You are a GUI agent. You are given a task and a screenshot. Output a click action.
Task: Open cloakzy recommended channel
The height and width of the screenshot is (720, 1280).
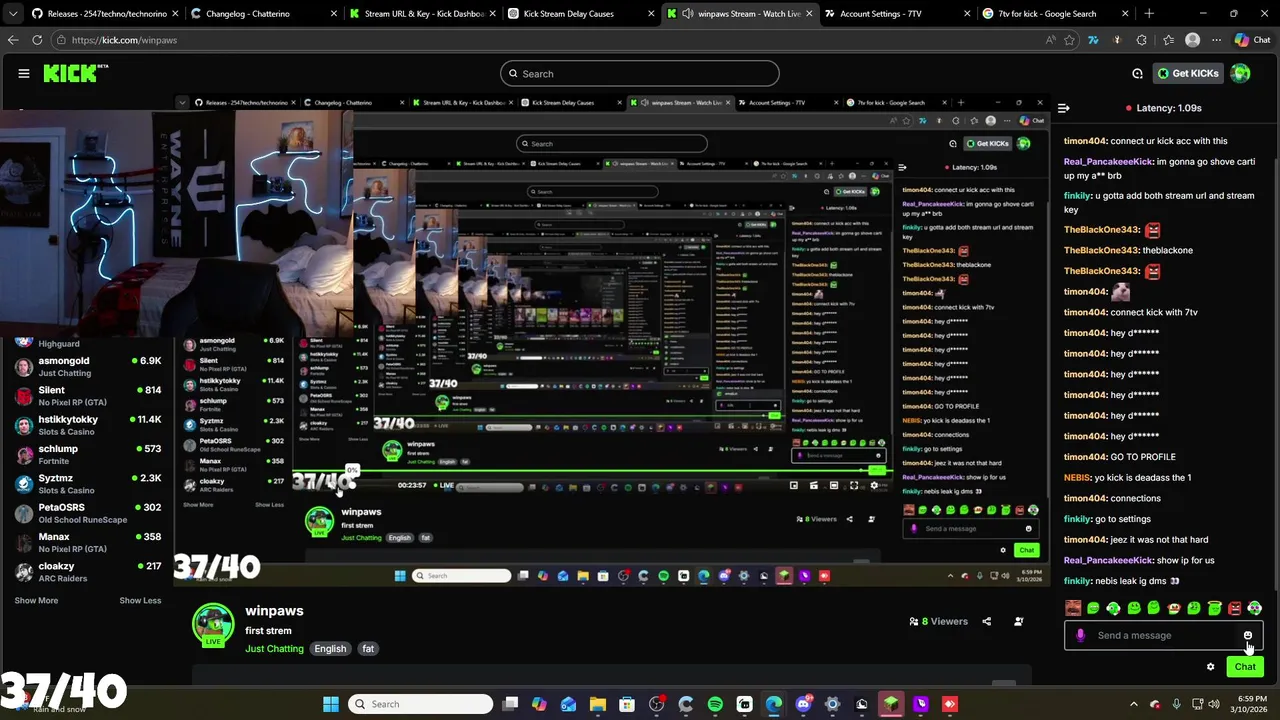click(x=88, y=572)
